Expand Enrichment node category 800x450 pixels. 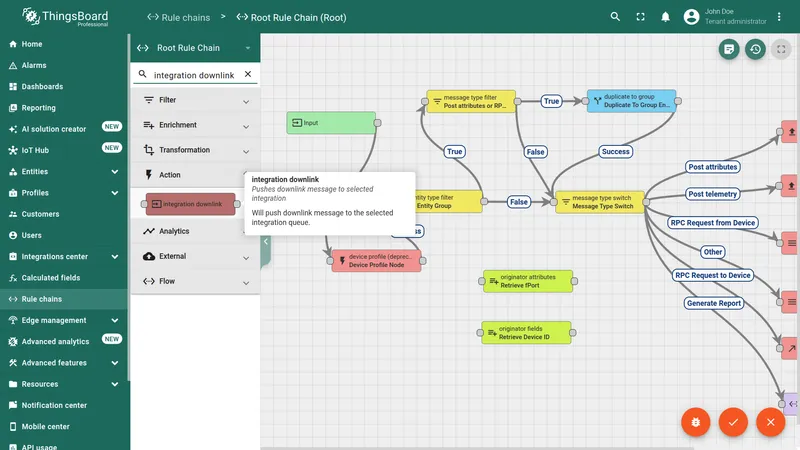pos(195,125)
